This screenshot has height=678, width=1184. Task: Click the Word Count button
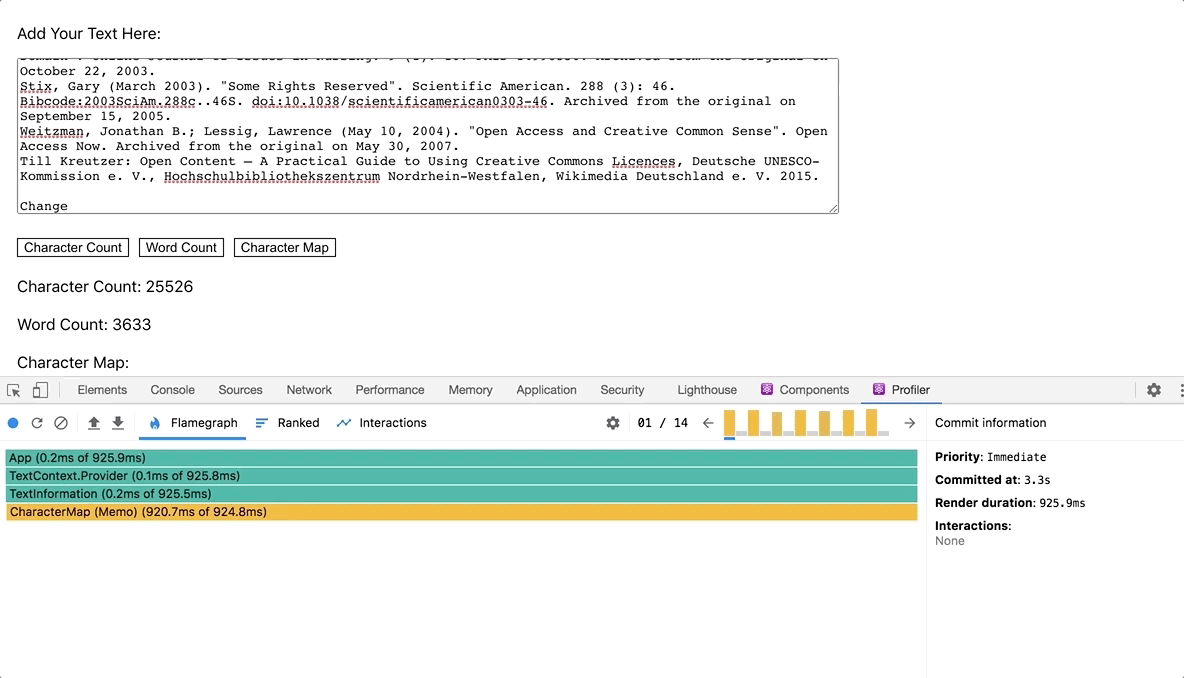point(181,248)
